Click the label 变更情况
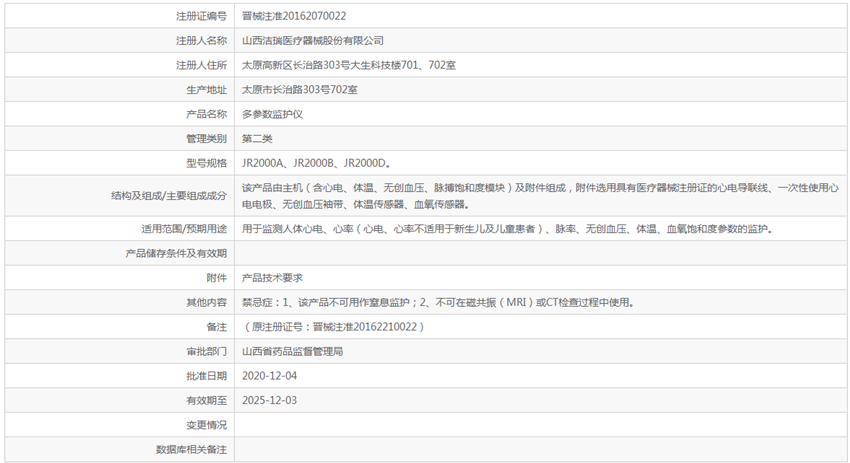The image size is (850, 463). 207,425
